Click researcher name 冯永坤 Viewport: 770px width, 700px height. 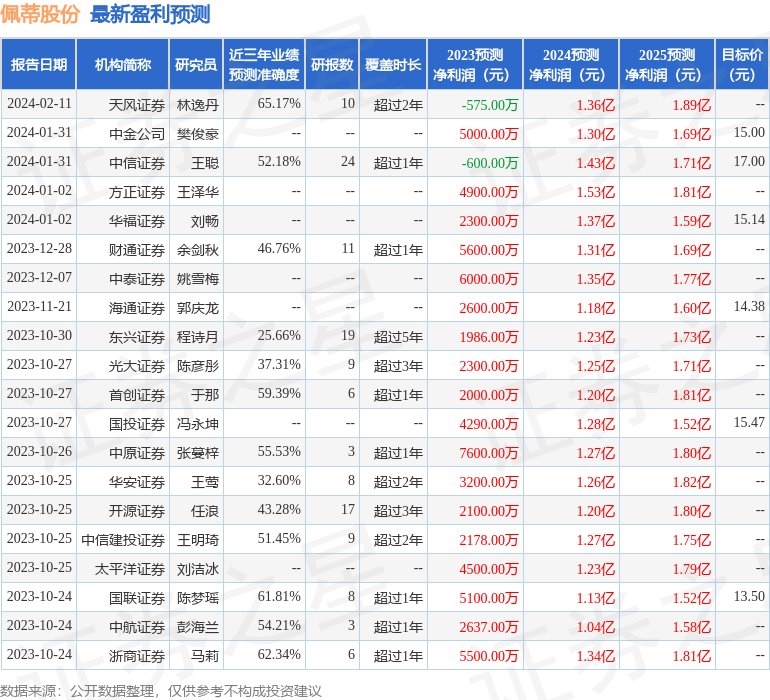point(197,423)
